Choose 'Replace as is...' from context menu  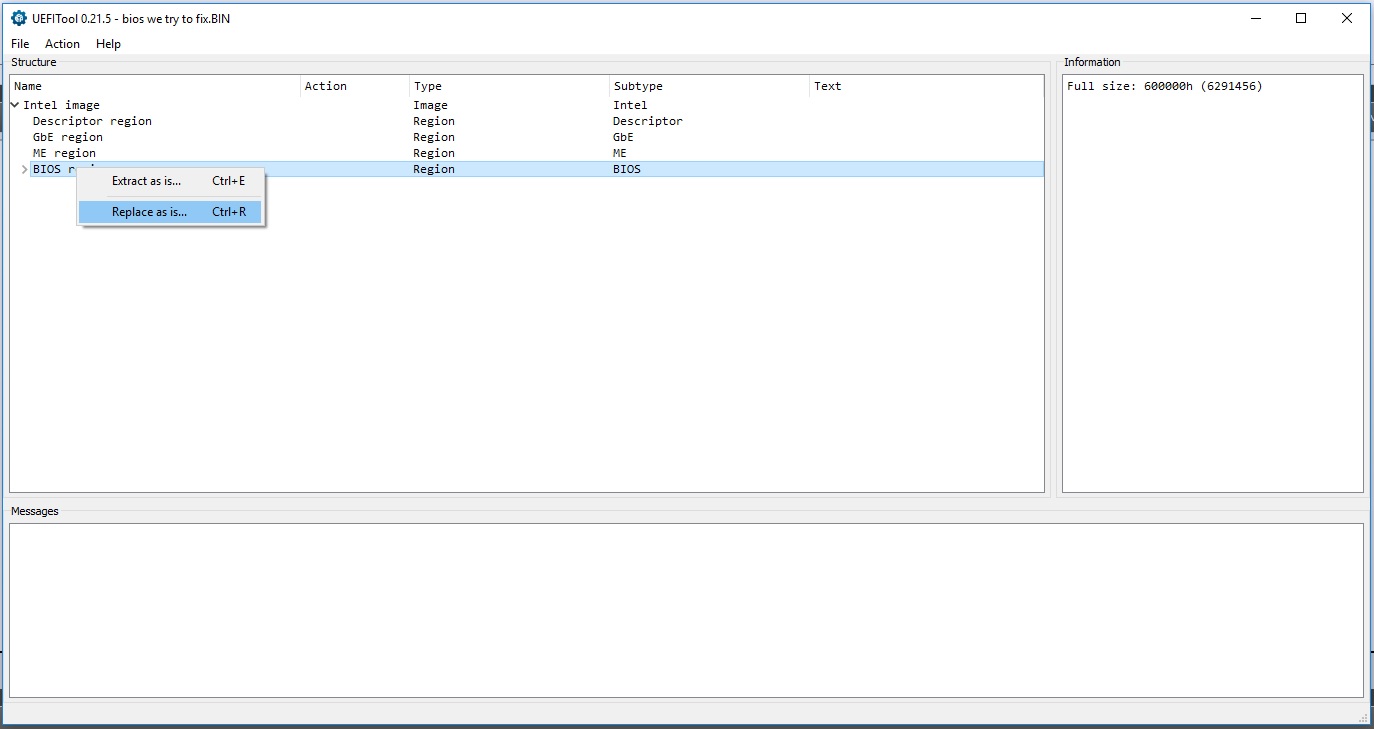click(171, 212)
